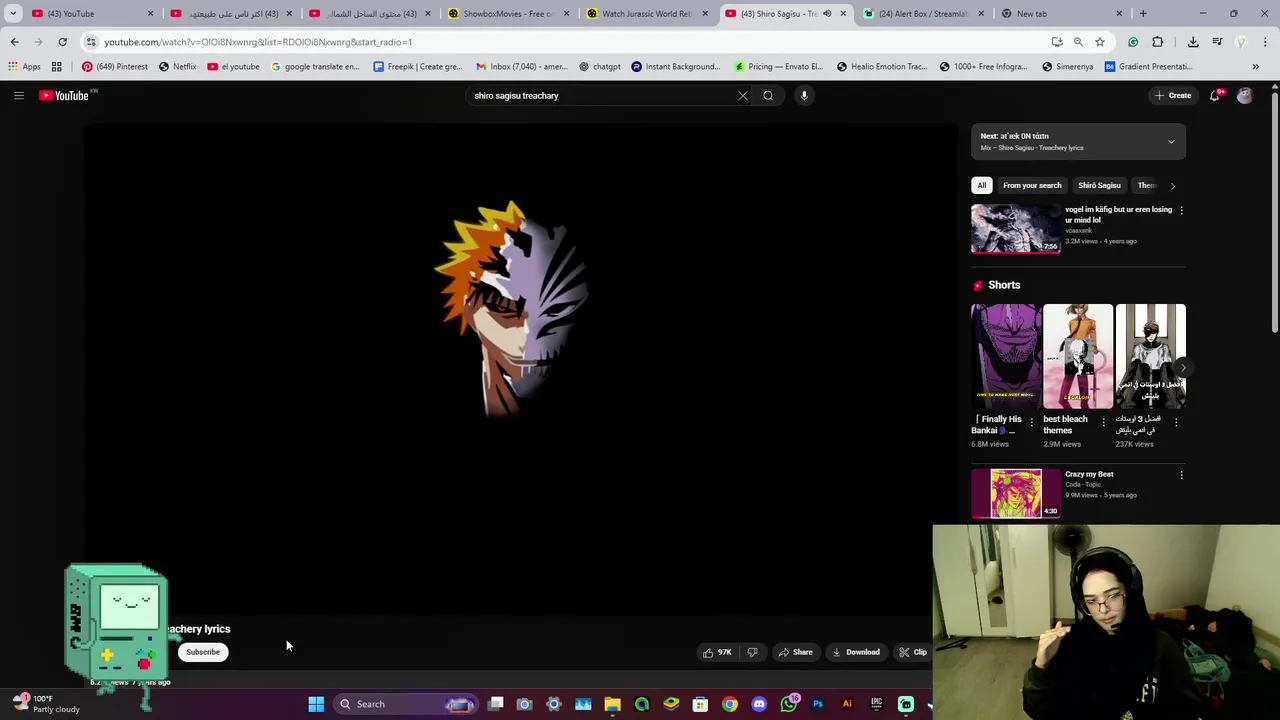Screen dimensions: 1280x720
Task: Switch to Watch Jurassic World tab
Action: tap(646, 14)
